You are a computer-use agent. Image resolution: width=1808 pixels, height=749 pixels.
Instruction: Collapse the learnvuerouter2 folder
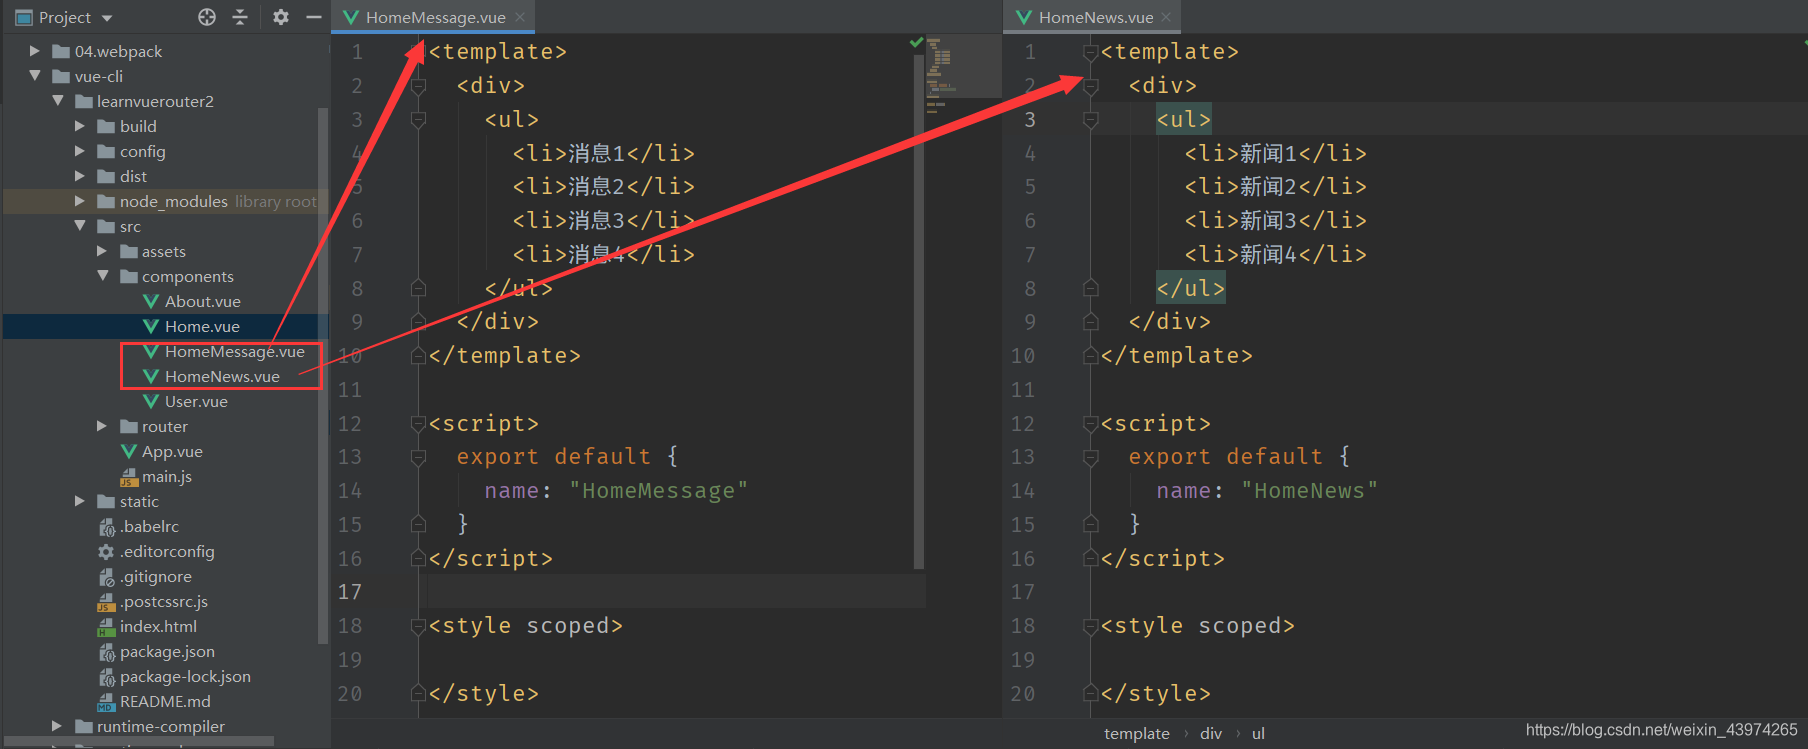click(57, 101)
